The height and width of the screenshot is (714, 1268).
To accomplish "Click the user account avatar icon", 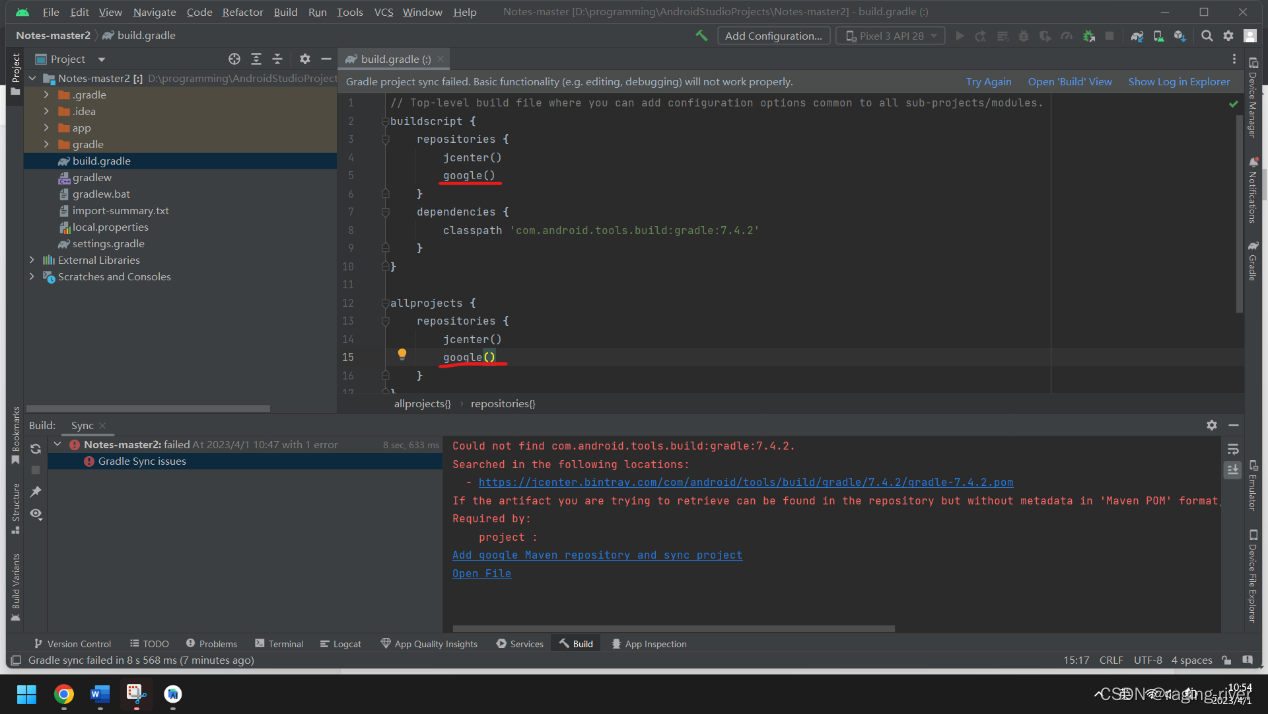I will (x=1250, y=36).
